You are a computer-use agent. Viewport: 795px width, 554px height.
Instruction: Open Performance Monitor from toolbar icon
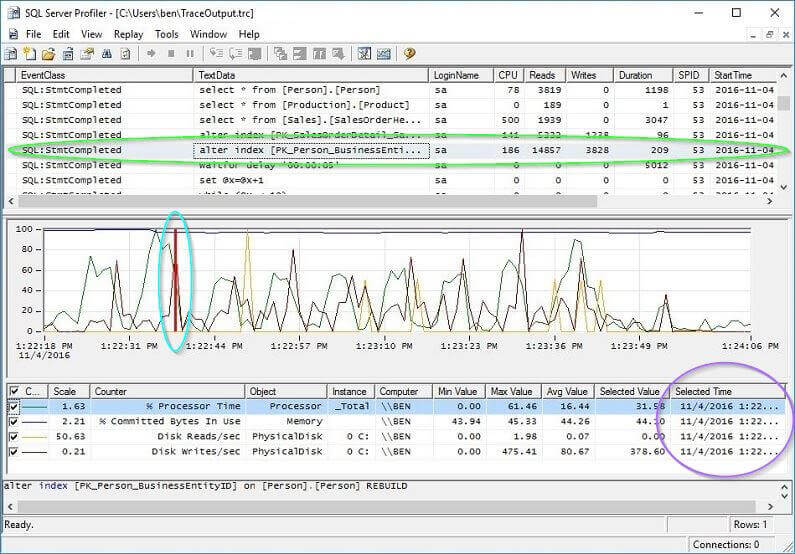click(384, 54)
